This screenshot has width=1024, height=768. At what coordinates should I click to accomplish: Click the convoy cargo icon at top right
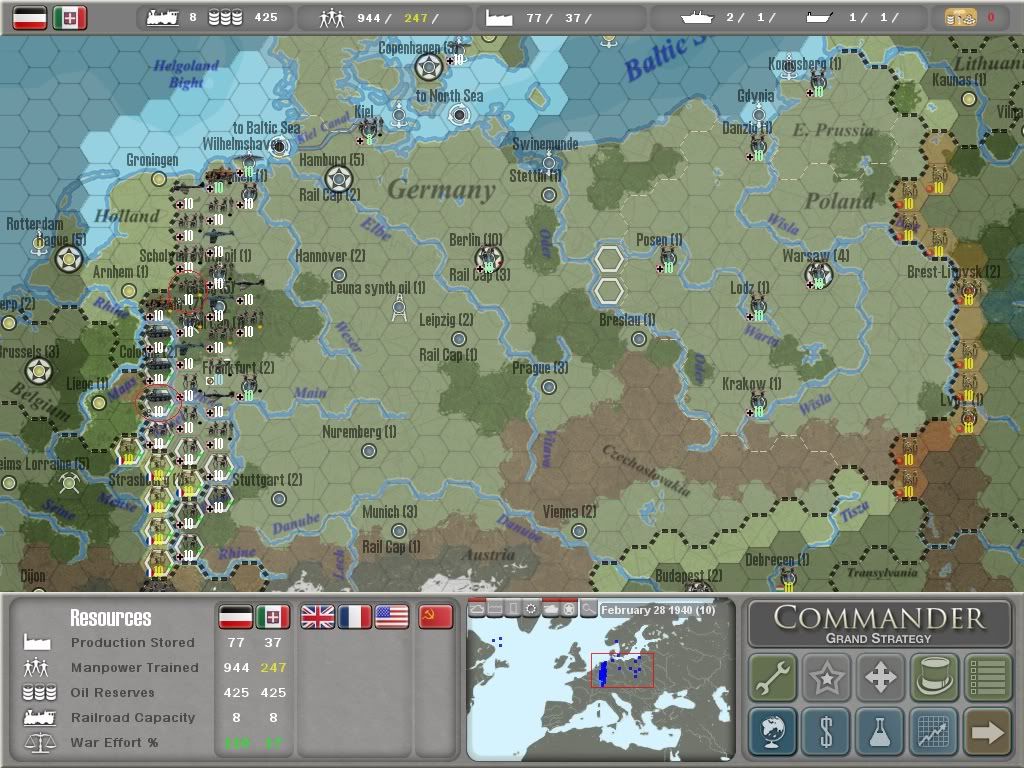pyautogui.click(x=961, y=18)
